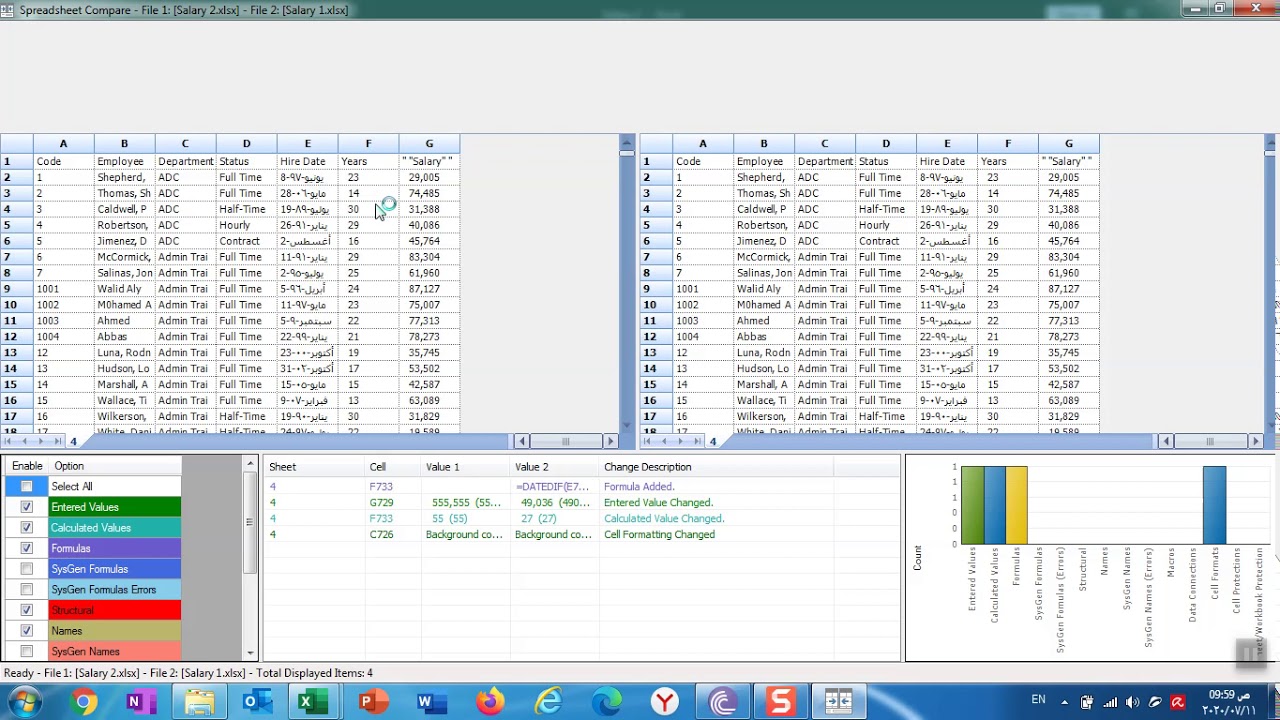
Task: Toggle the Select All checkbox
Action: [x=27, y=487]
